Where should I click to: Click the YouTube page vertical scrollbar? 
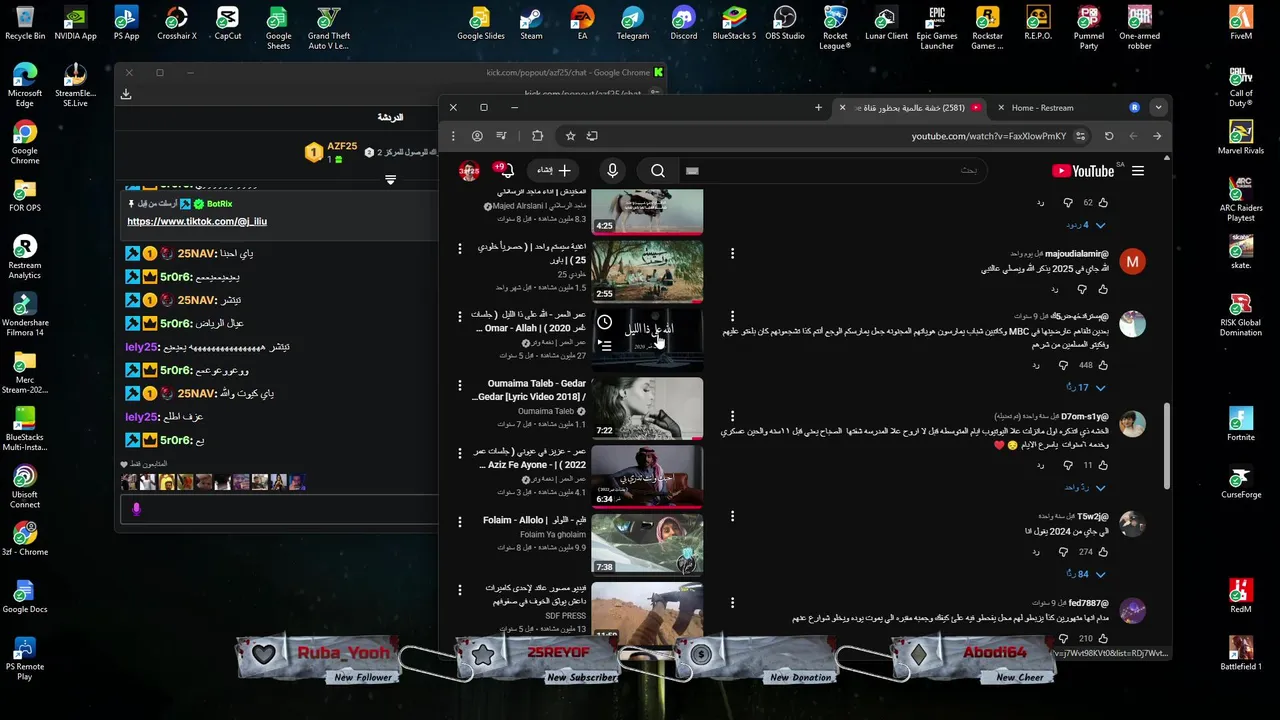point(1166,445)
